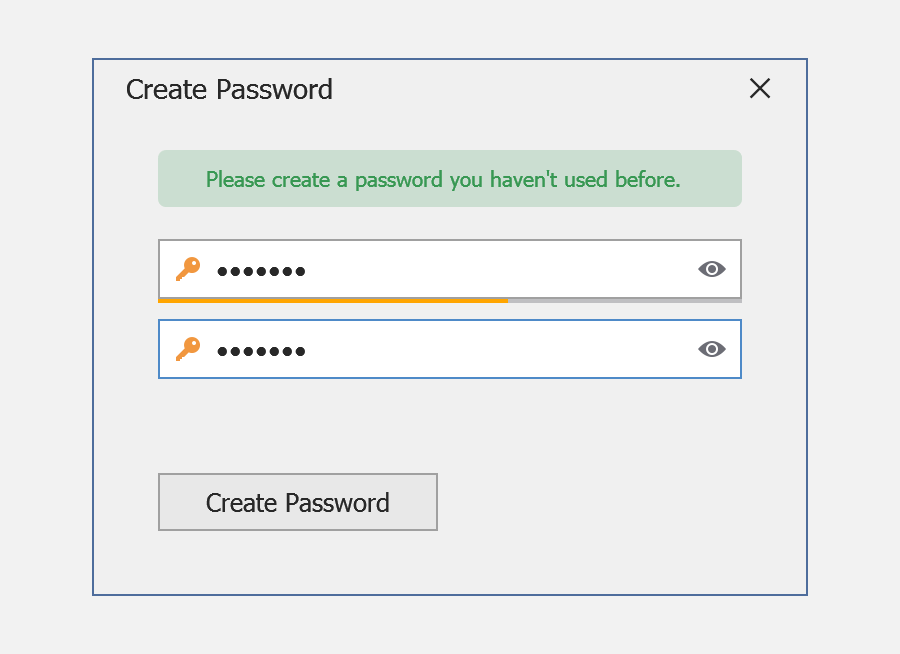The image size is (900, 654).
Task: Click the masked dots in the top field
Action: (x=261, y=270)
